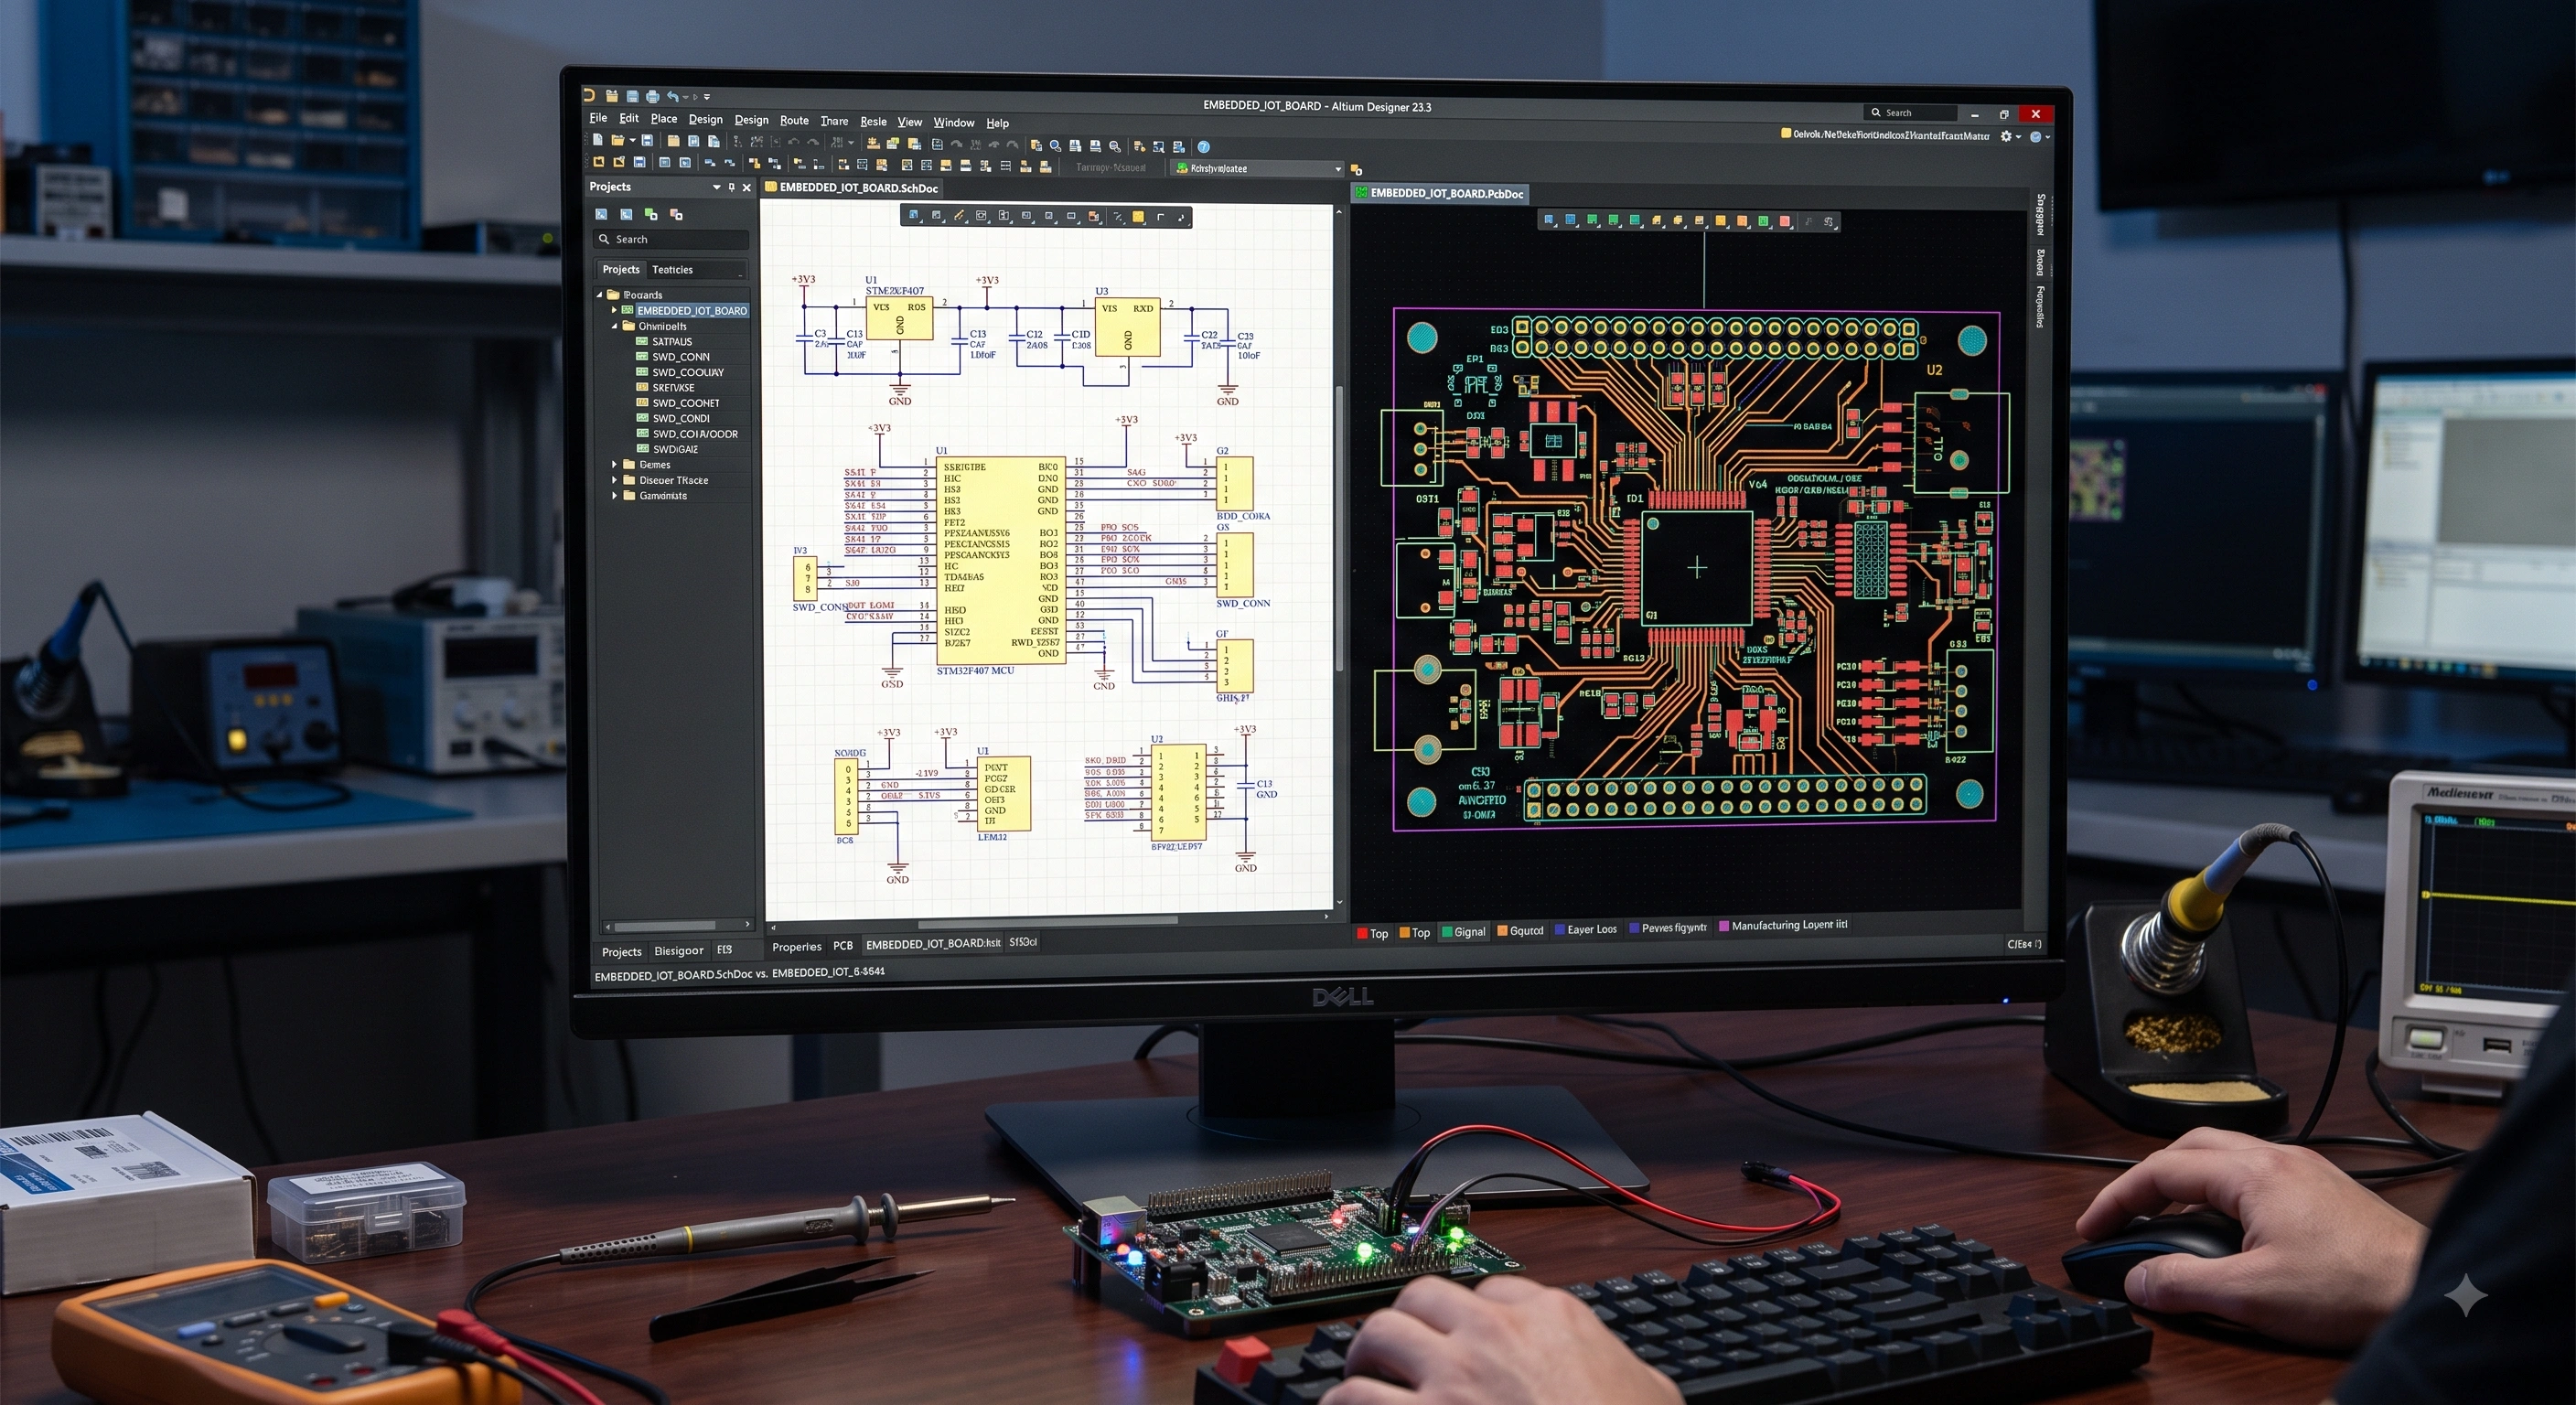2576x1405 pixels.
Task: Open the arrow next to the Open folder icon
Action: click(x=632, y=140)
